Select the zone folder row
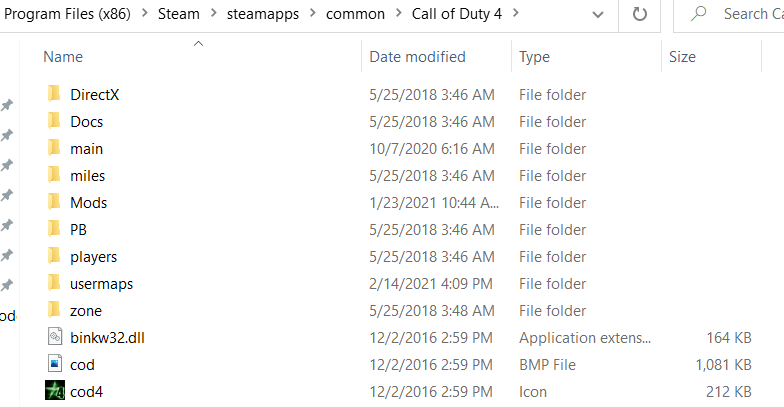 tap(400, 310)
